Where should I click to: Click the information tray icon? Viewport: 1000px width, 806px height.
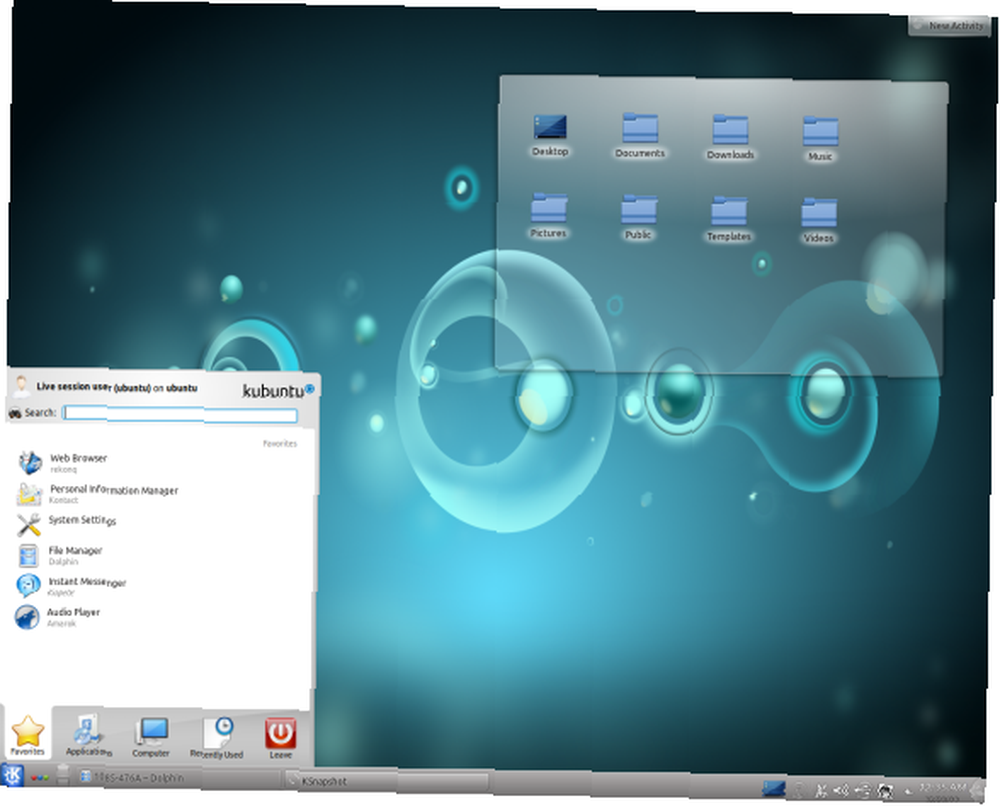799,791
